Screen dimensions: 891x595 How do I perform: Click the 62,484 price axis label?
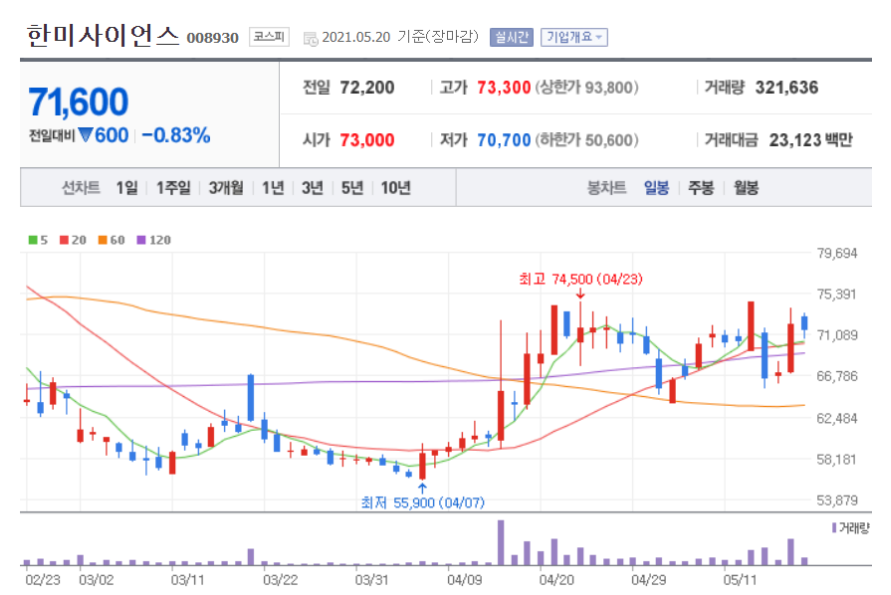click(836, 418)
